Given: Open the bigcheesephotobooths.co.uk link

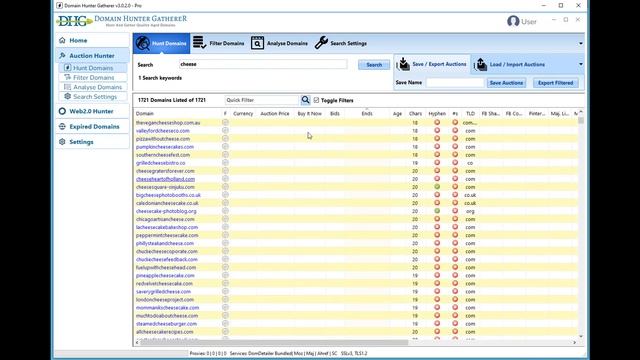Looking at the screenshot, I should 168,195.
